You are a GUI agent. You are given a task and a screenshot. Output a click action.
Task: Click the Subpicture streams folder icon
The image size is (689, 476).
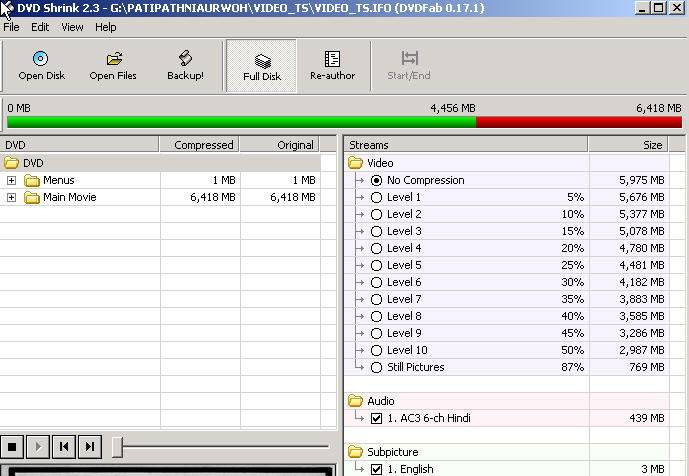pos(355,452)
